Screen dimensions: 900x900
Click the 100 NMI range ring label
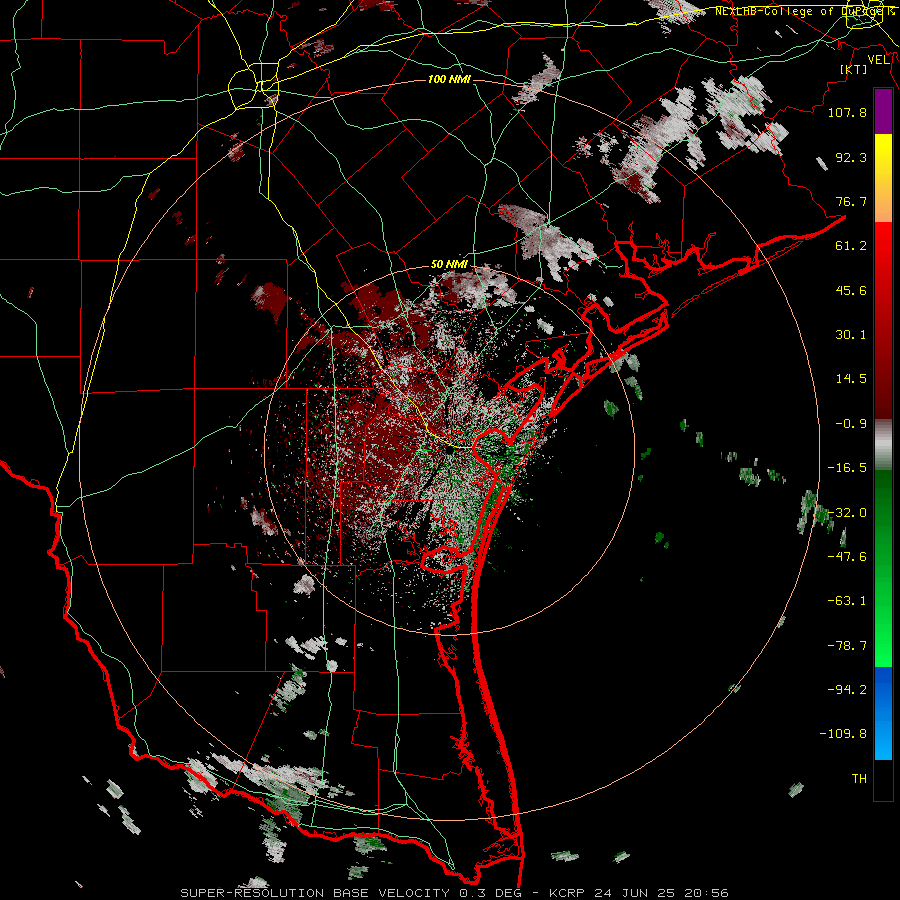click(449, 79)
